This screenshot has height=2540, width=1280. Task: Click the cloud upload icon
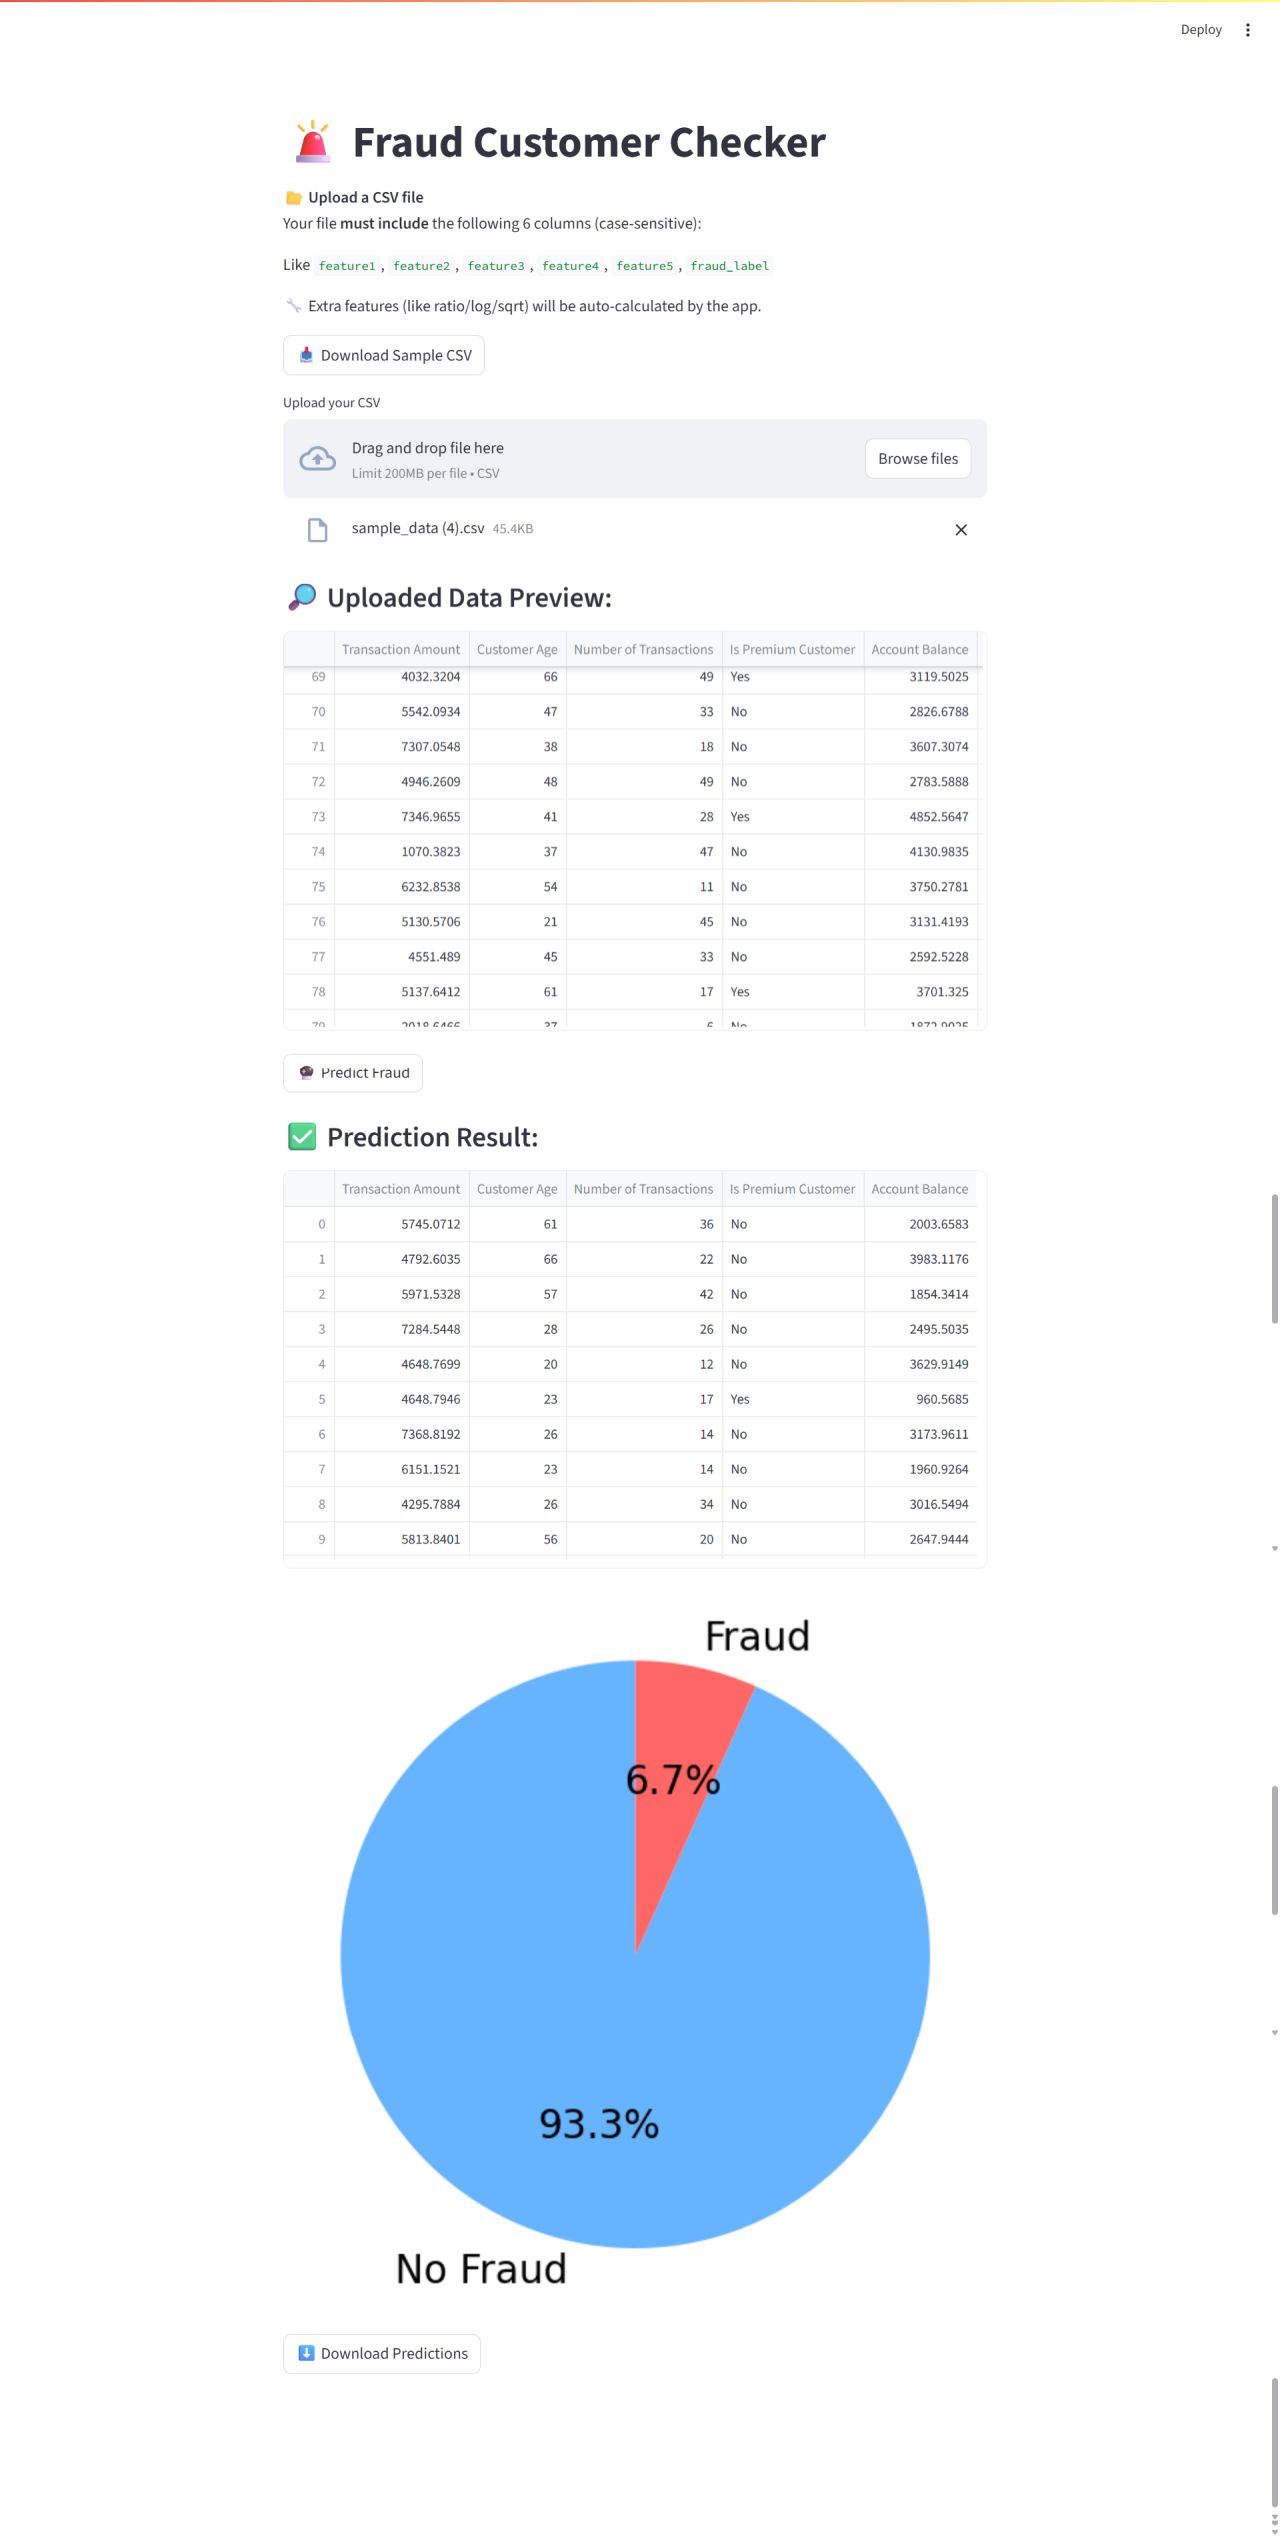coord(317,459)
